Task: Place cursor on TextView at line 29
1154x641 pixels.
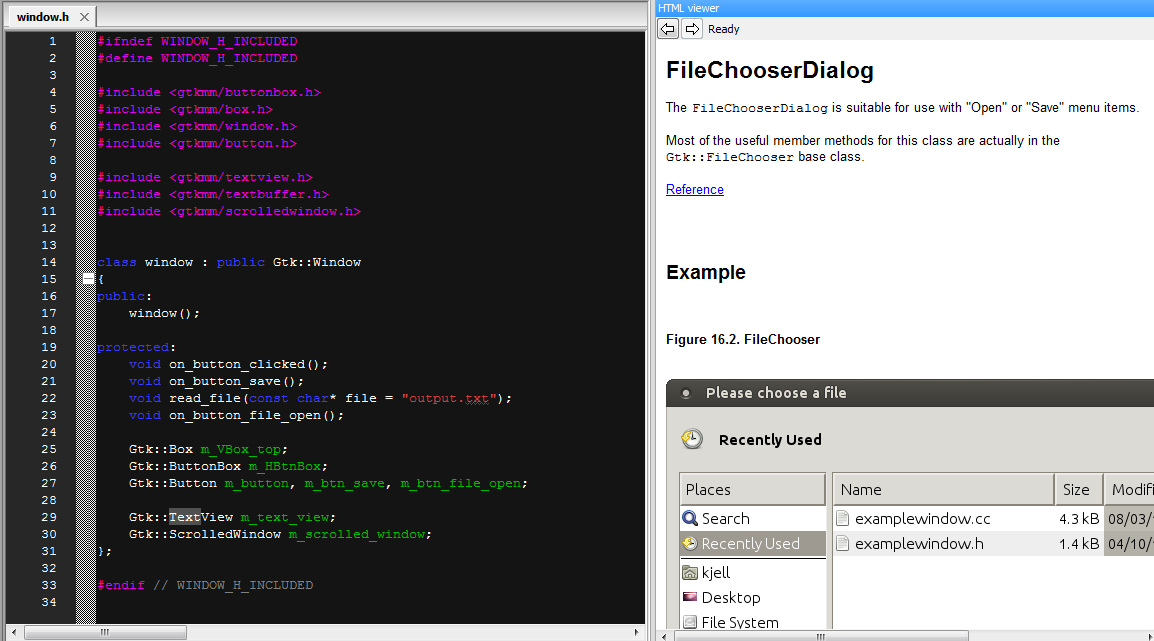Action: tap(201, 517)
